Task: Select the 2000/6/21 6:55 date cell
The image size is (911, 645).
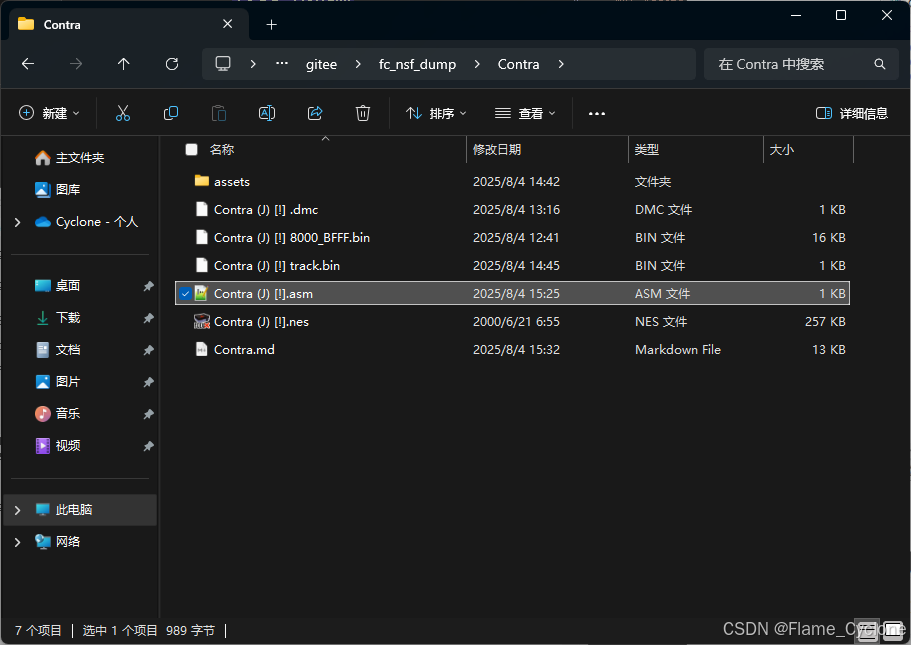Action: [516, 321]
